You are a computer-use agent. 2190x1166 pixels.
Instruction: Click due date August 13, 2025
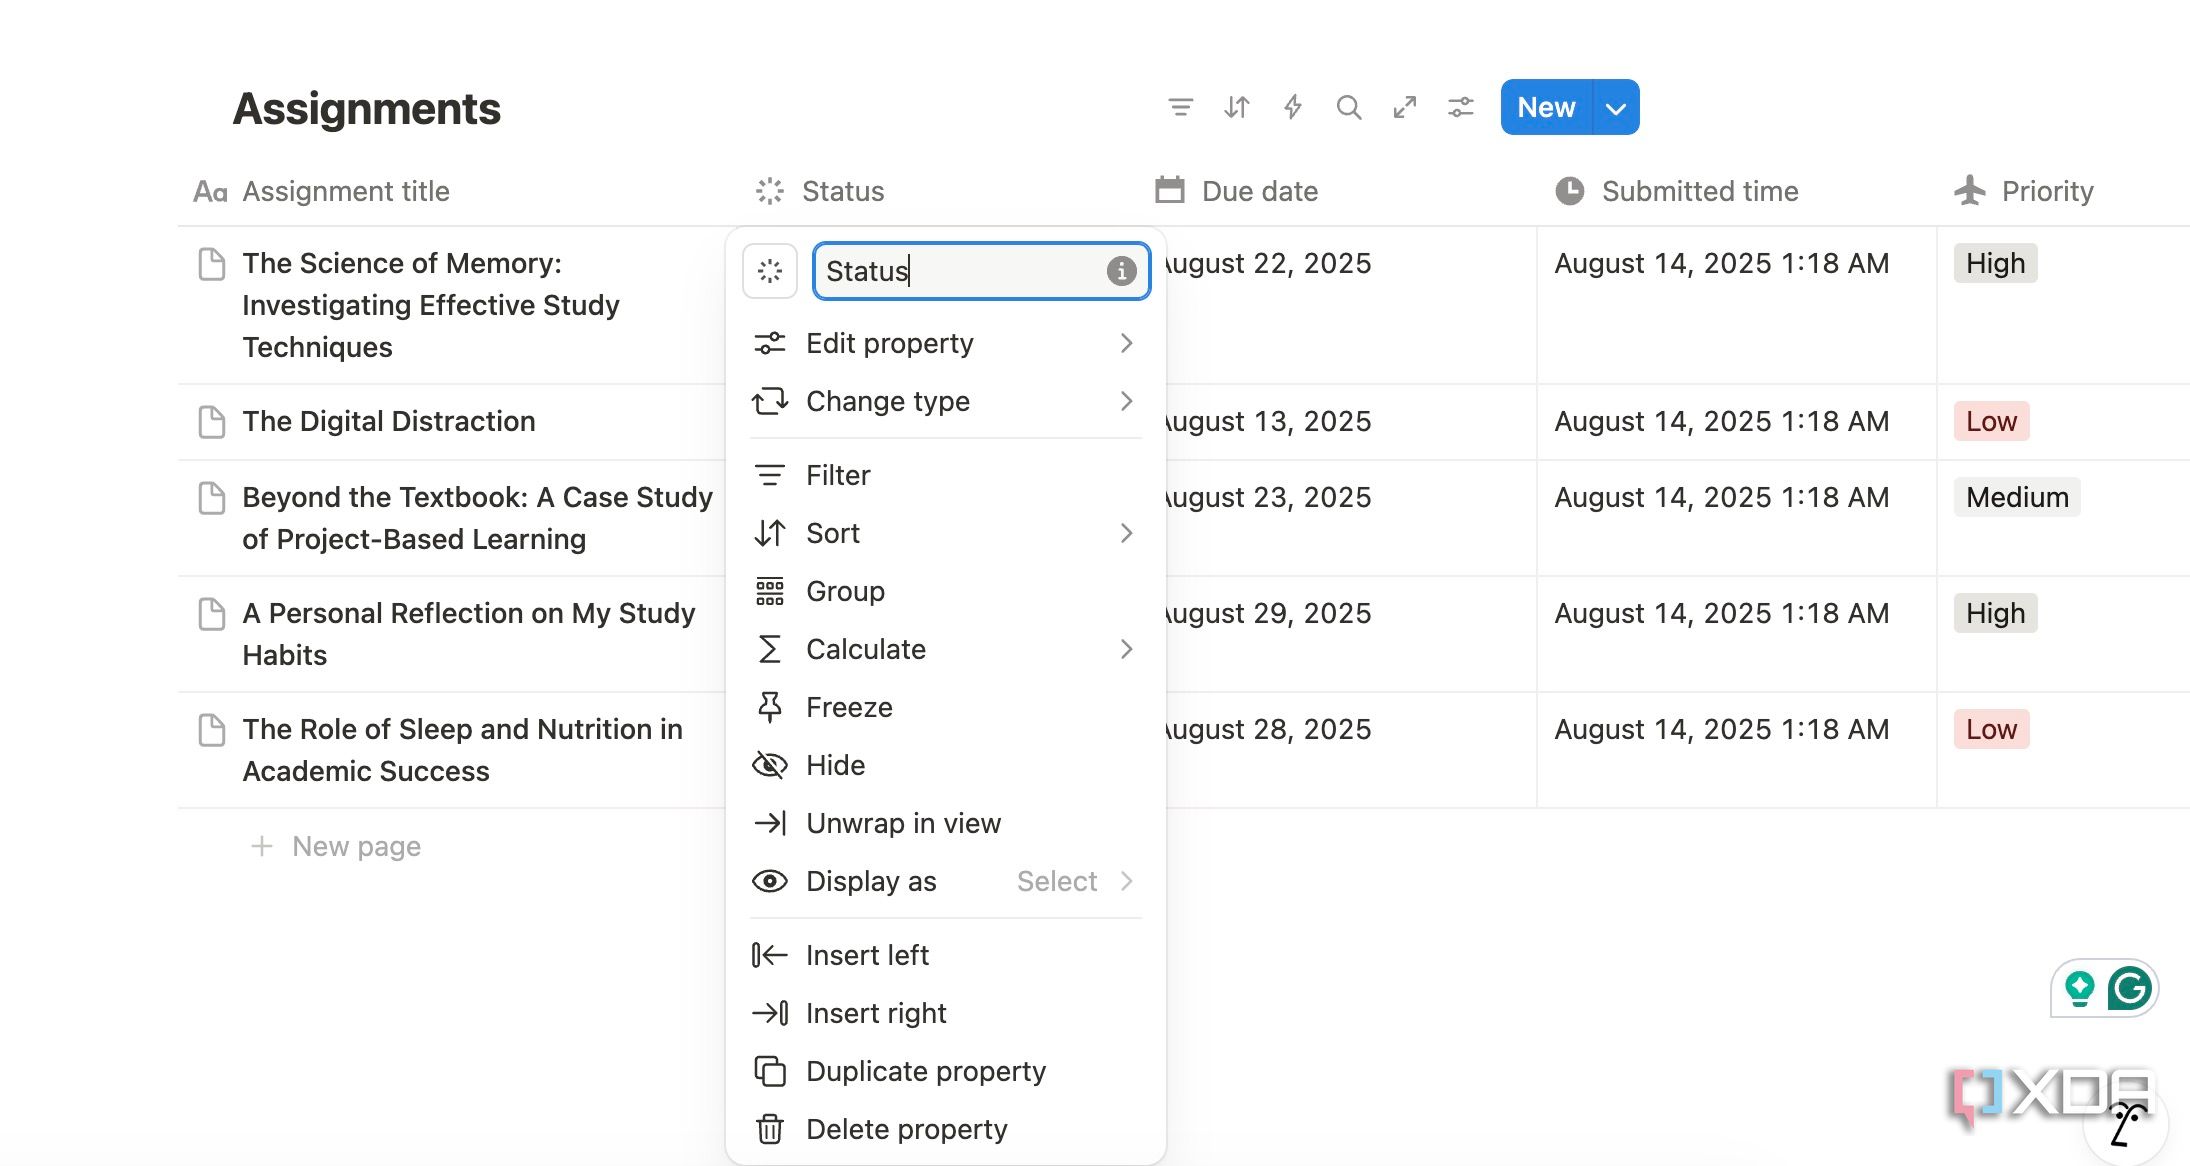pos(1268,422)
